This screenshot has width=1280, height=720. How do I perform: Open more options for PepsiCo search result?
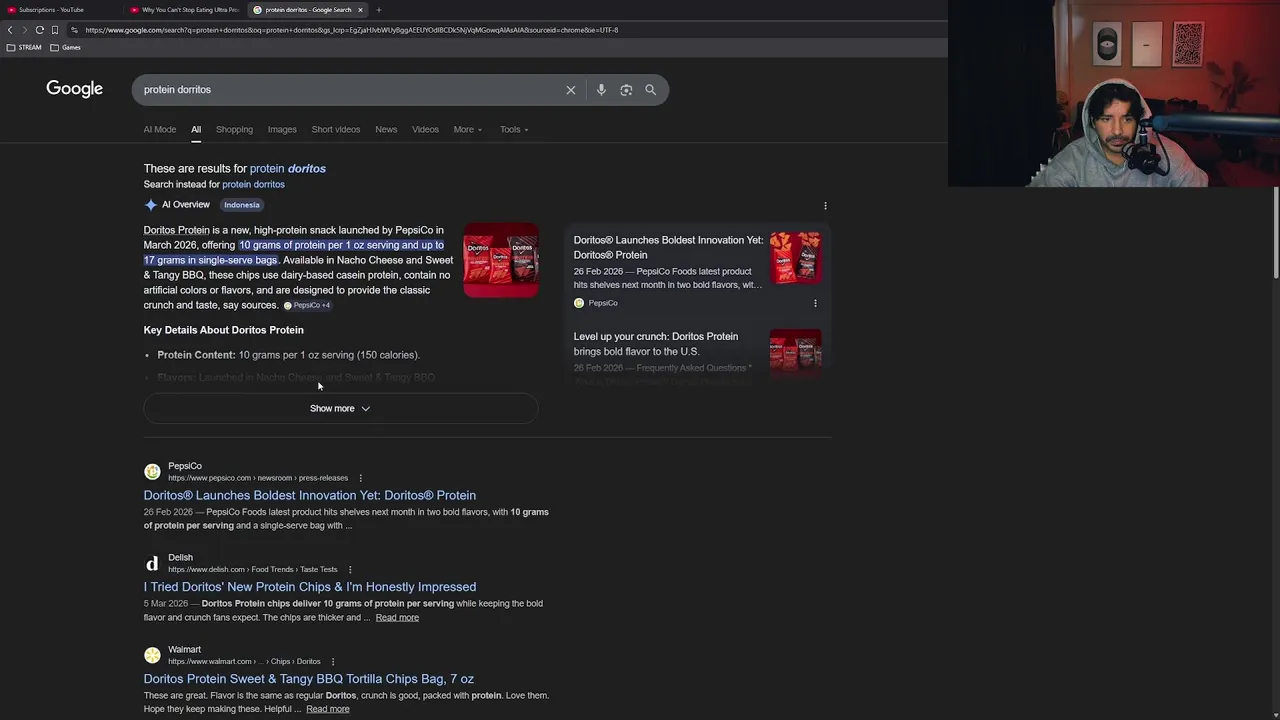point(361,478)
